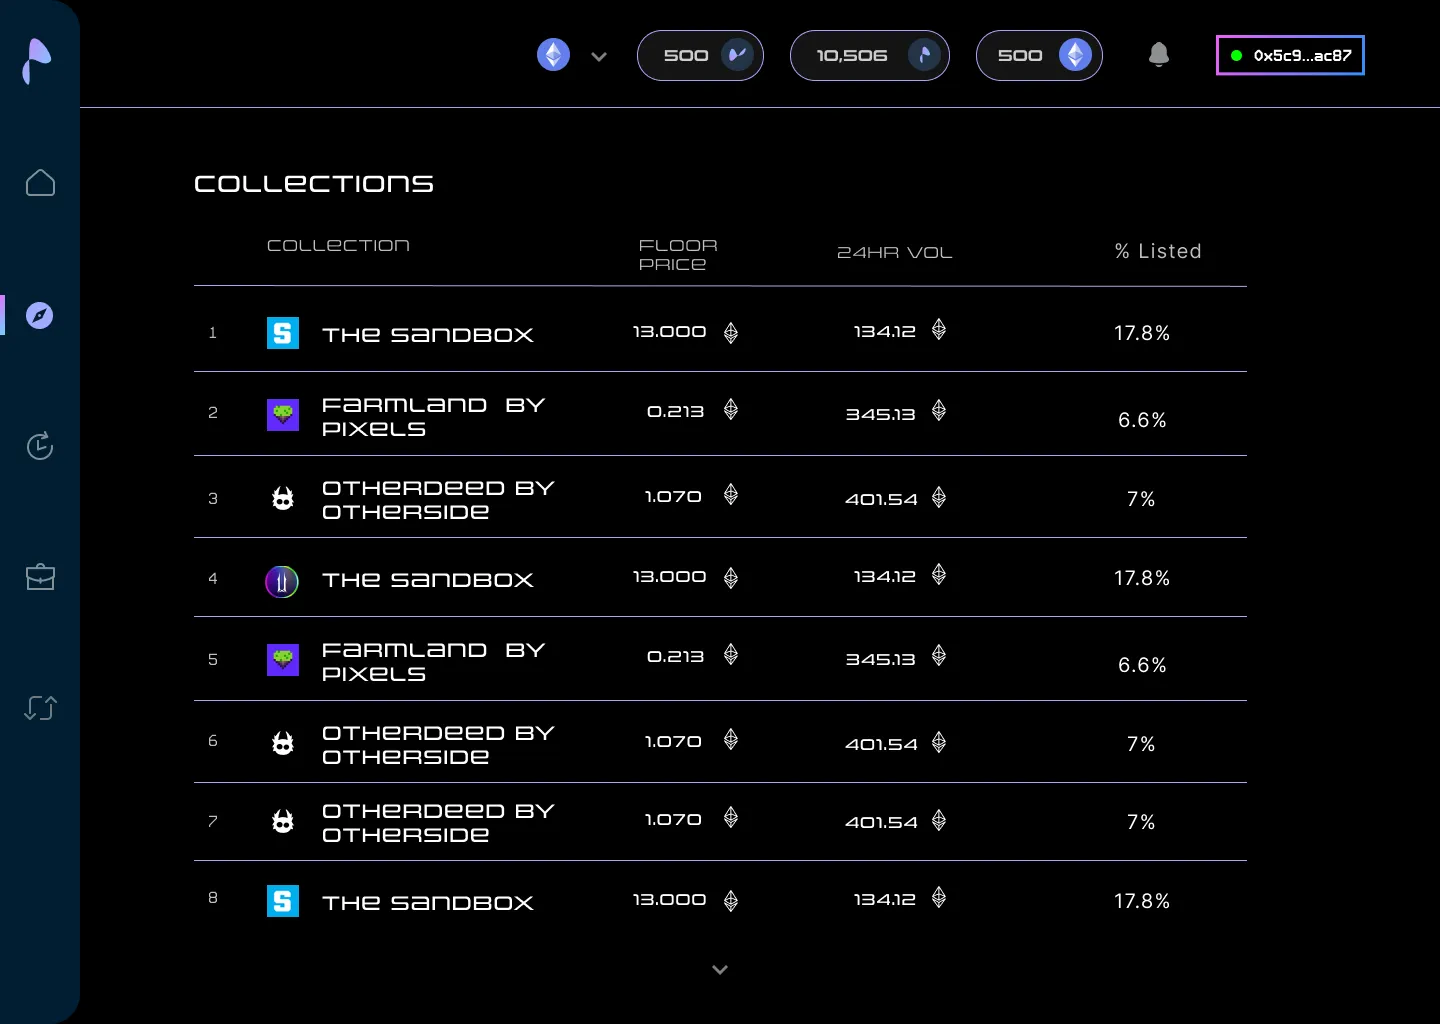Click floor price 13.000 in row 4
Screen dimensions: 1440x1024
pos(670,577)
